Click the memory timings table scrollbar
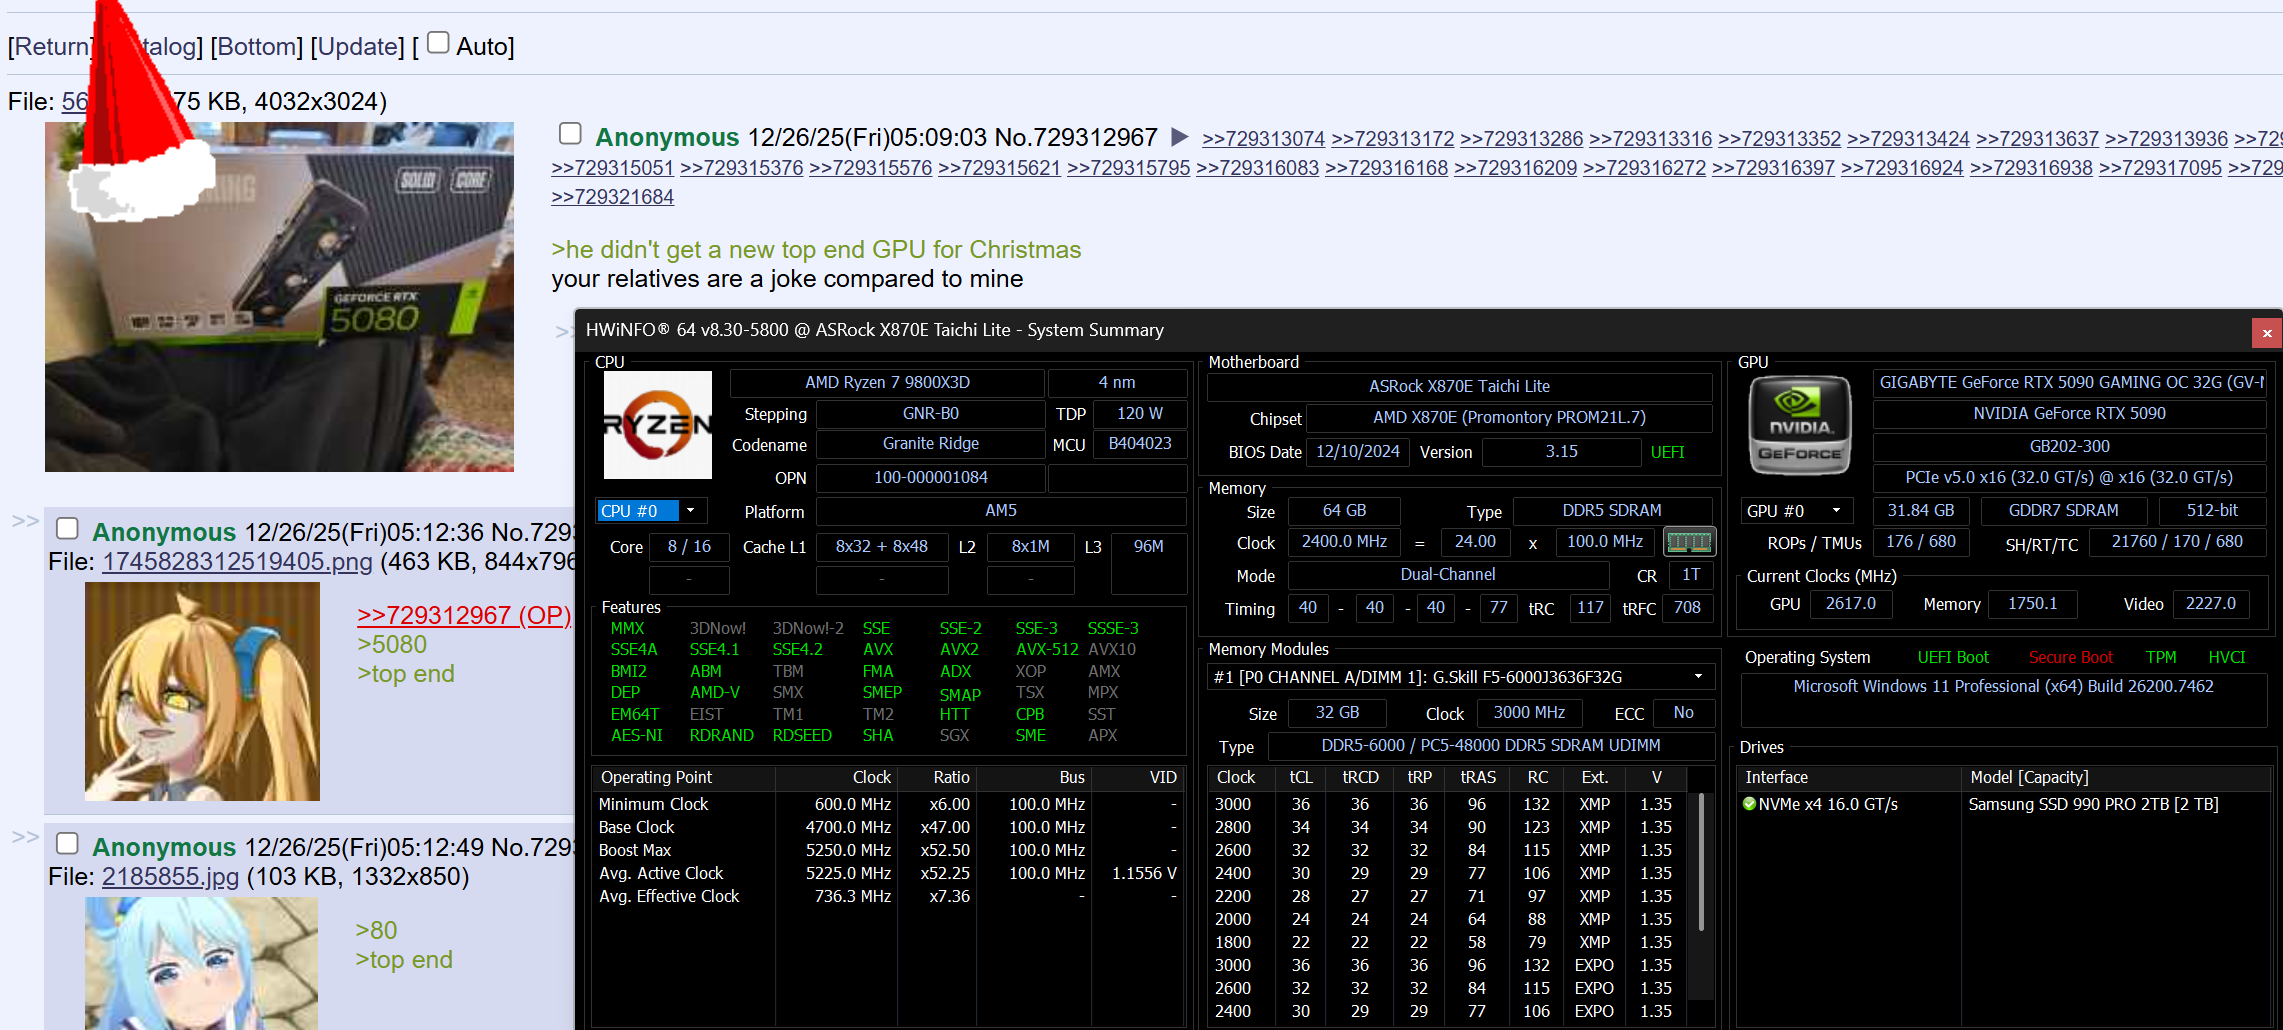 pos(1701,863)
